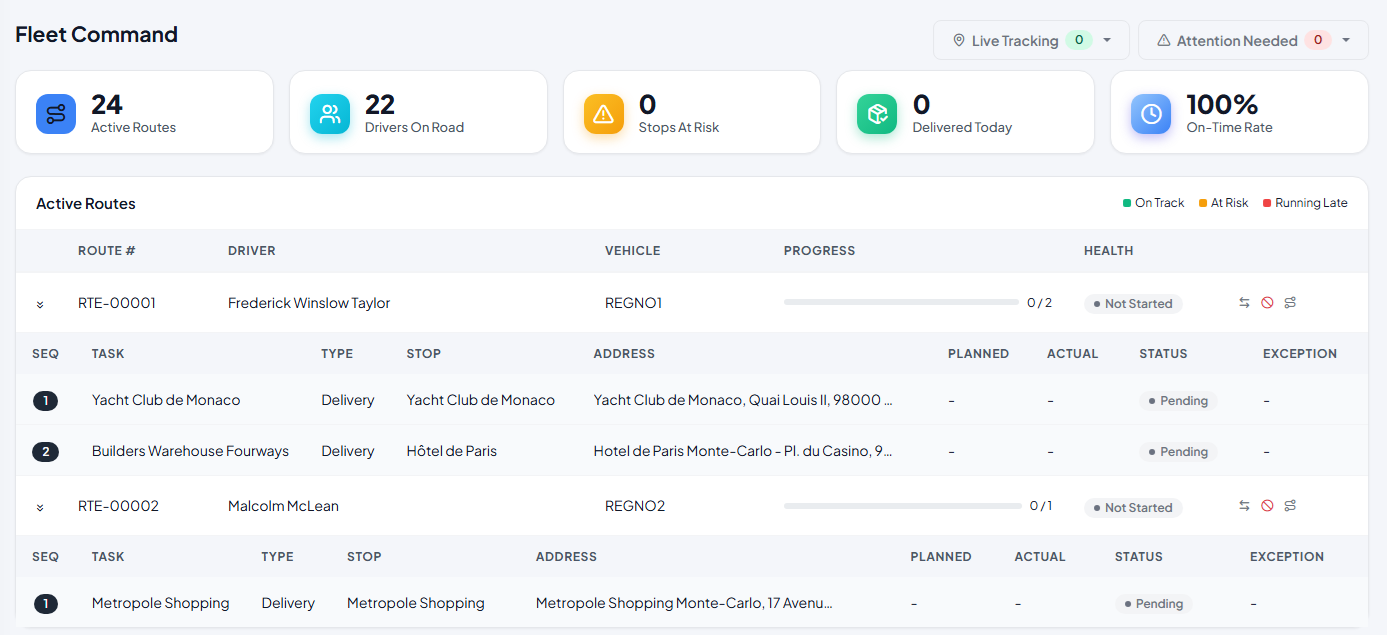The height and width of the screenshot is (635, 1387).
Task: Click vehicle REGNO2
Action: (635, 506)
